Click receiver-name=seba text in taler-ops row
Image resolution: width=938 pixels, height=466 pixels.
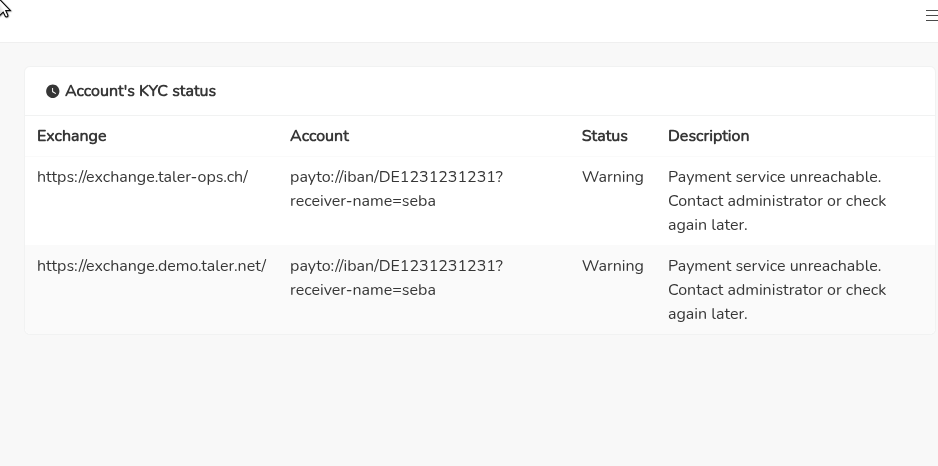(363, 201)
